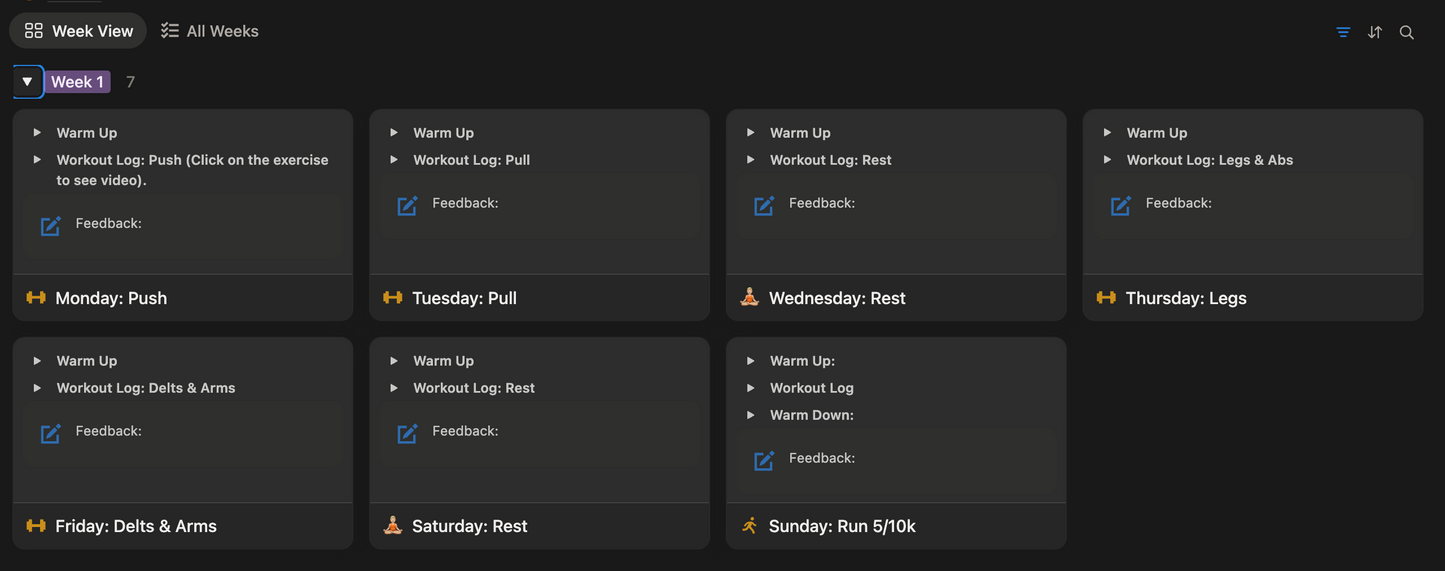Image resolution: width=1445 pixels, height=571 pixels.
Task: Expand Workout Log: Pull toggle
Action: tap(394, 160)
